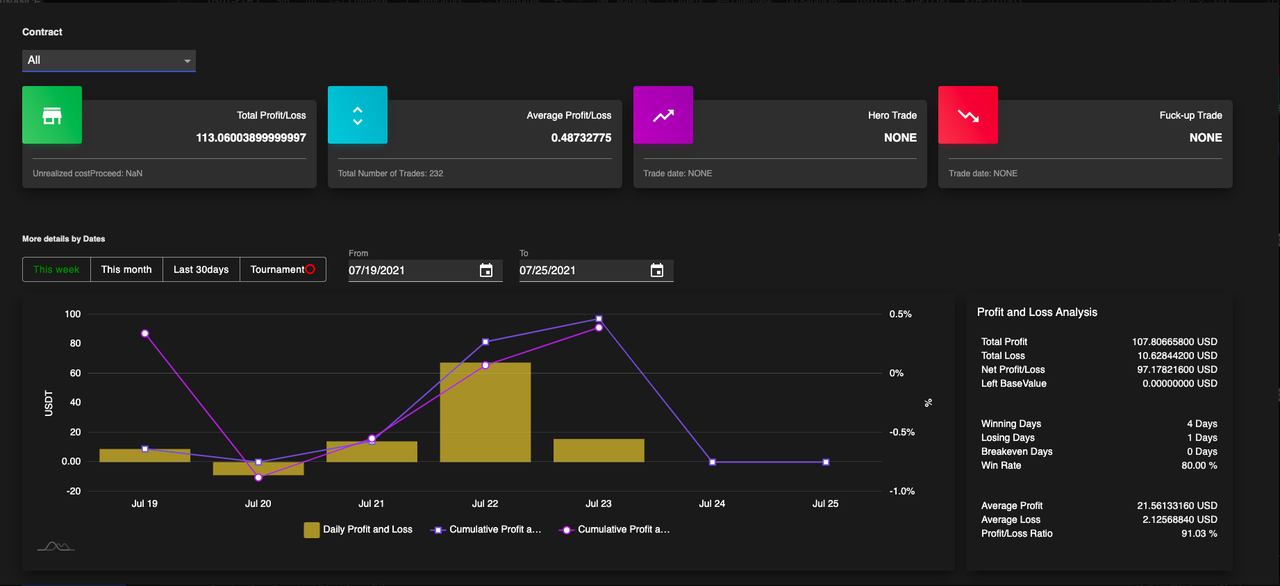This screenshot has height=586, width=1280.
Task: Click the purple trending-up Hero Trade icon
Action: (x=663, y=115)
